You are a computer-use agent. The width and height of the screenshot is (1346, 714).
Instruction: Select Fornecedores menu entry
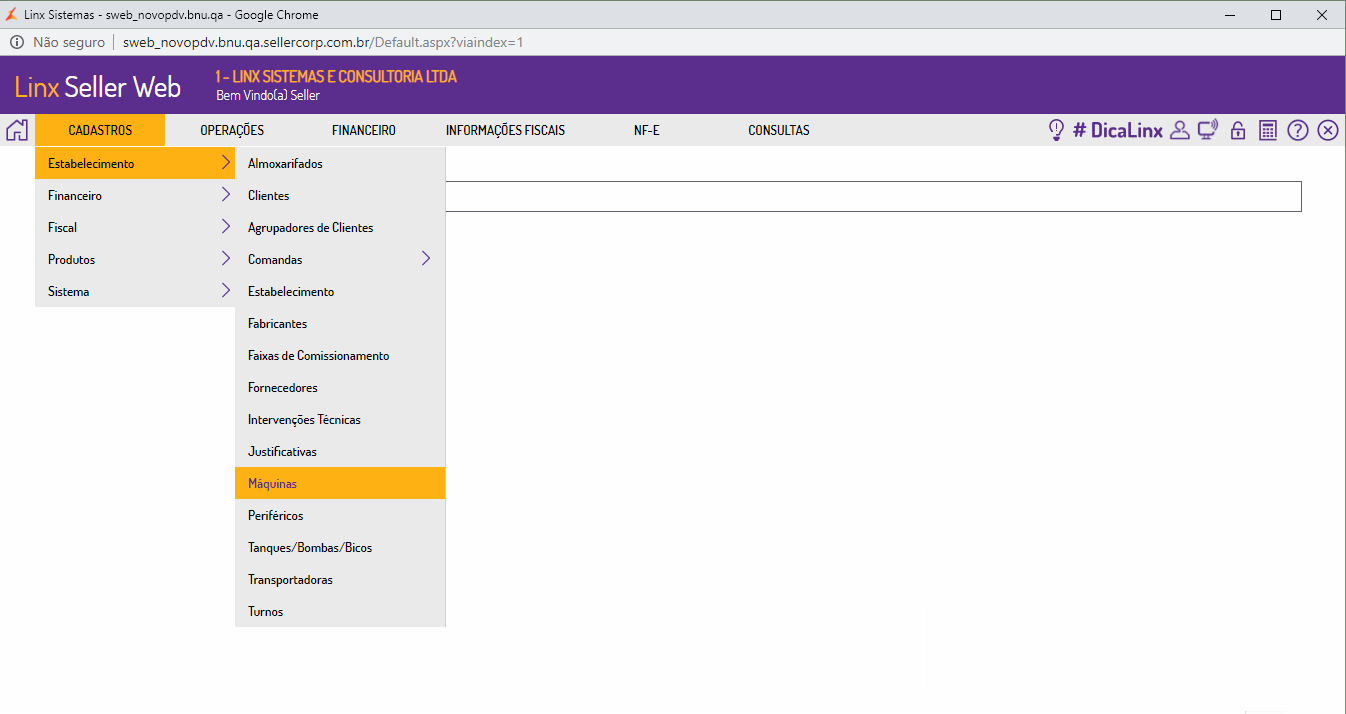[340, 387]
